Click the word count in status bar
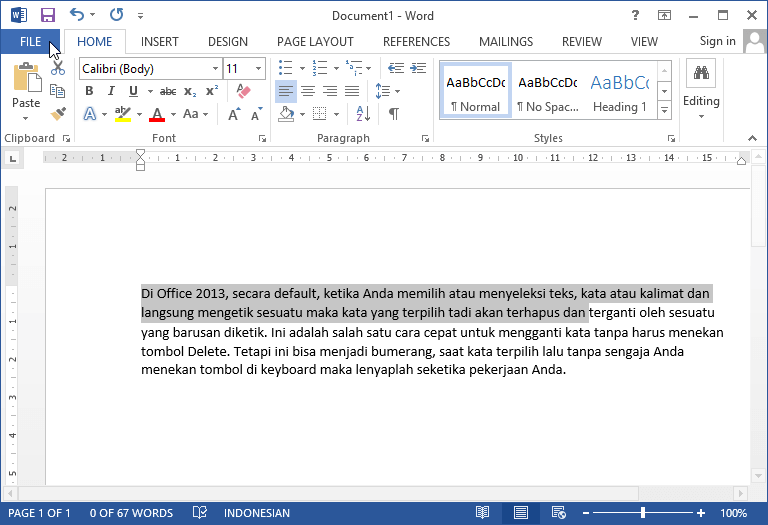The width and height of the screenshot is (768, 525). [131, 513]
